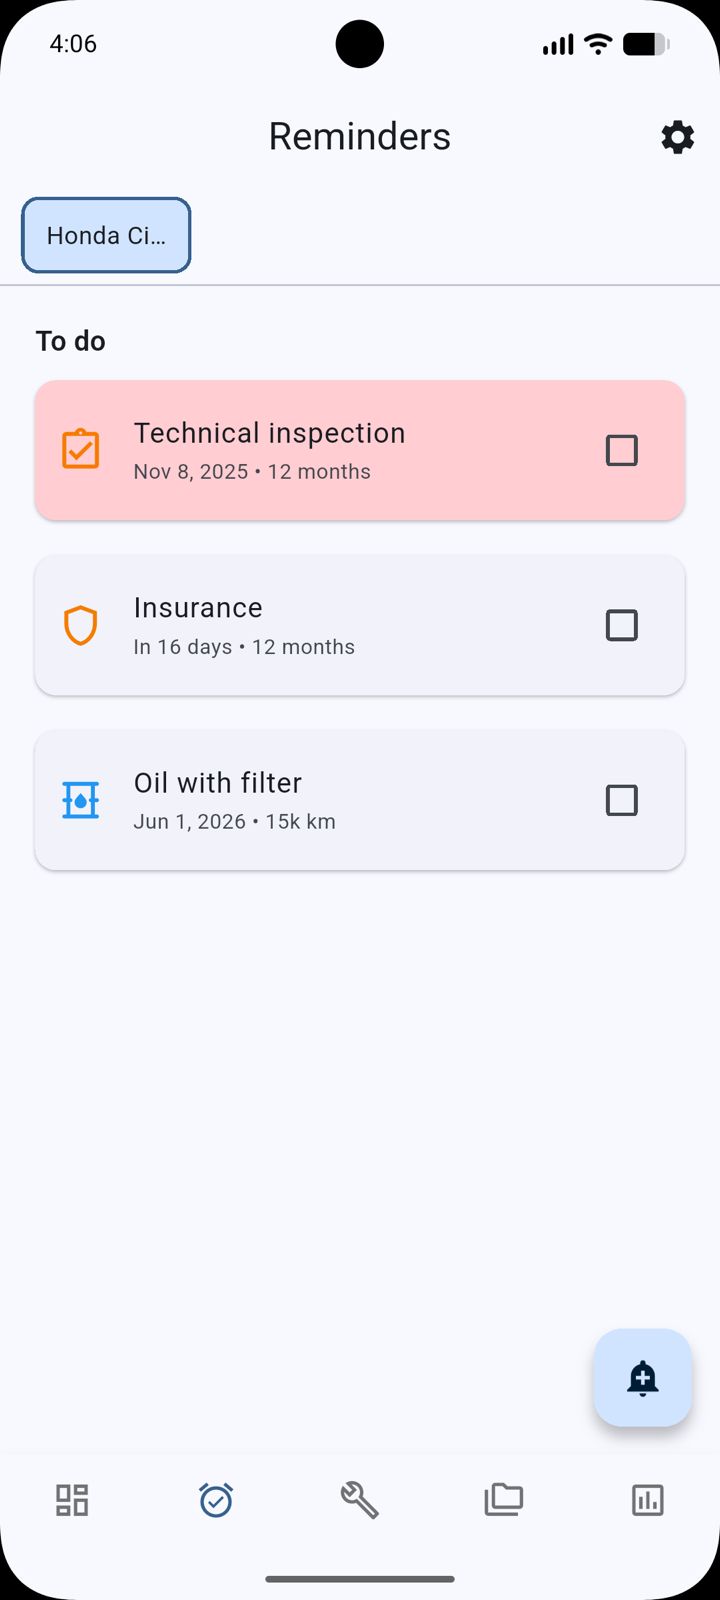The height and width of the screenshot is (1600, 720).
Task: Select the reminders alarm clock tab
Action: click(216, 1500)
